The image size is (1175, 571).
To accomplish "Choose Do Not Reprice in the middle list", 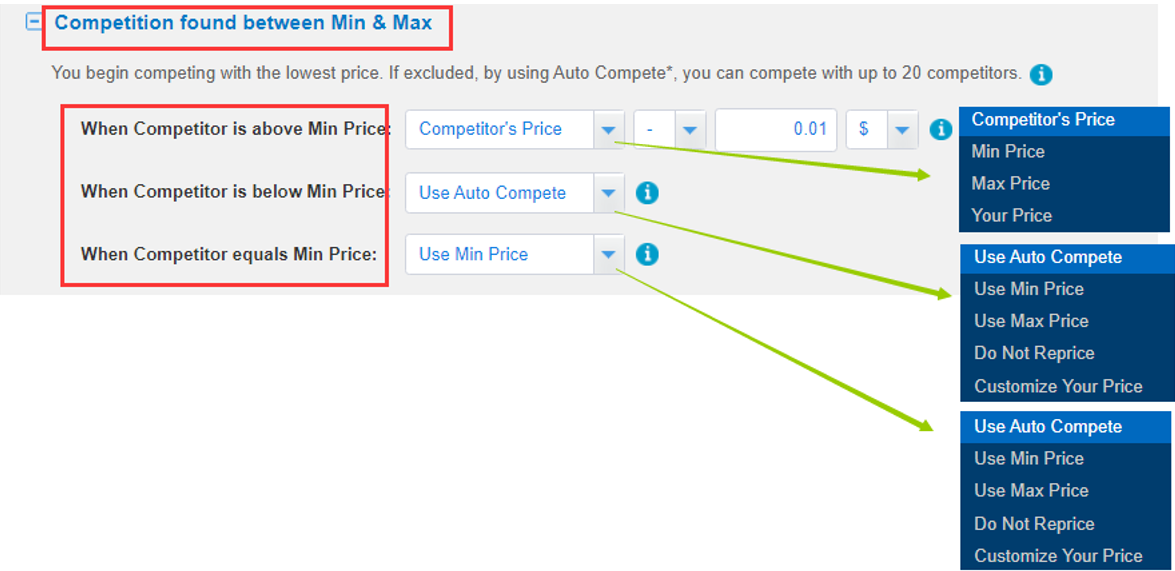I will coord(1034,353).
